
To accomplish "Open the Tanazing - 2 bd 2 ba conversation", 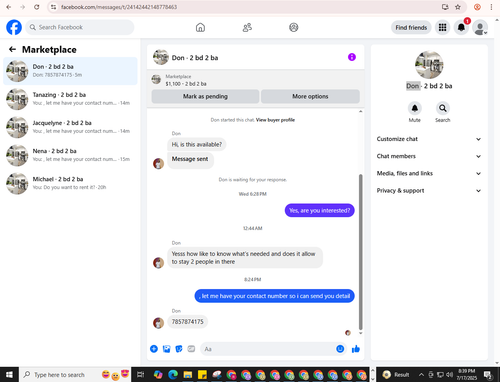I will 70,99.
